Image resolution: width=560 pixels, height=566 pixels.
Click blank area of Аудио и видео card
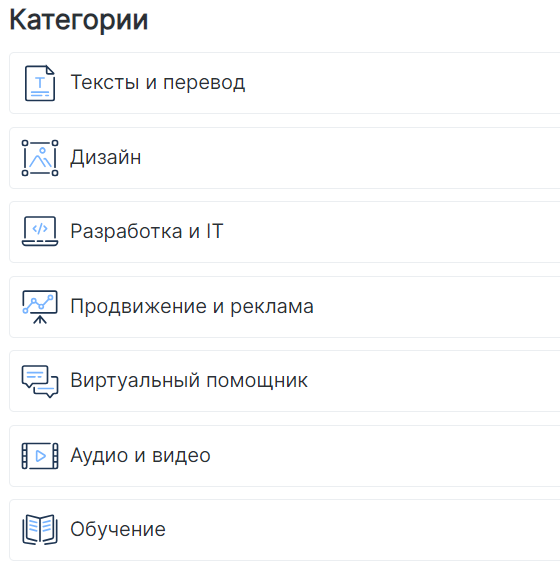pos(397,456)
